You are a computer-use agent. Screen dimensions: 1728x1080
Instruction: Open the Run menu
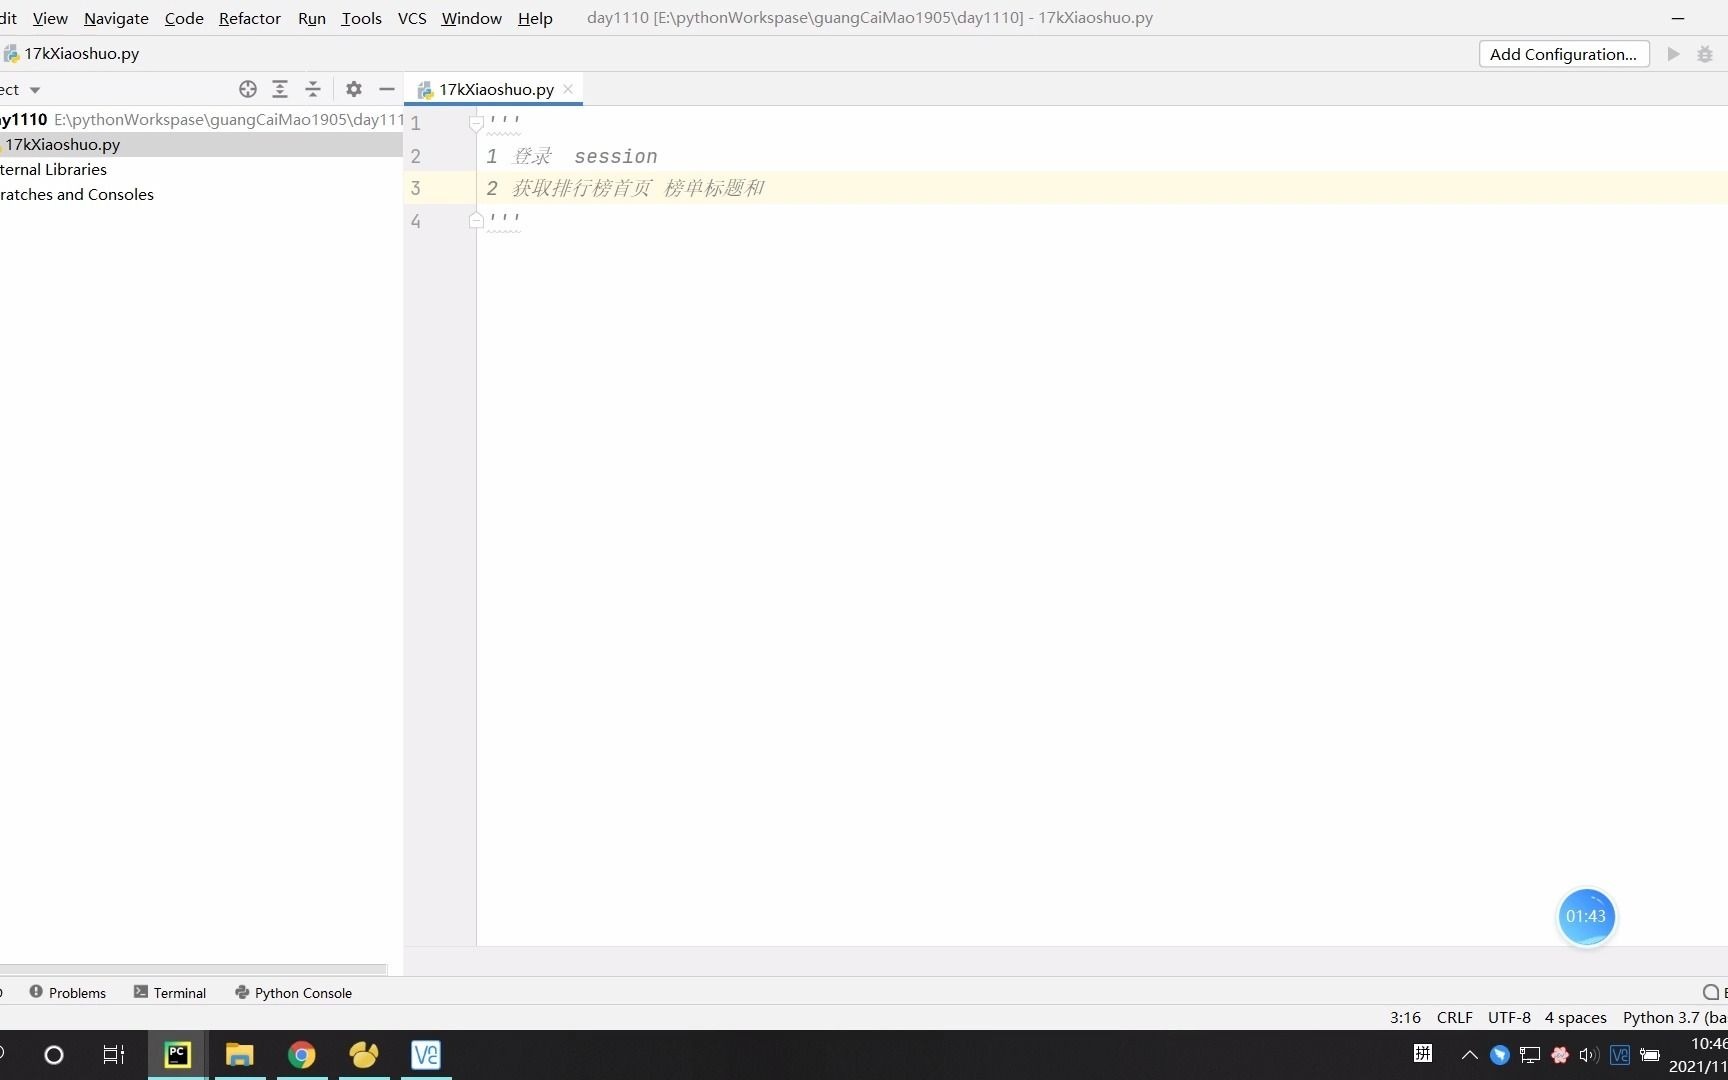pos(312,18)
